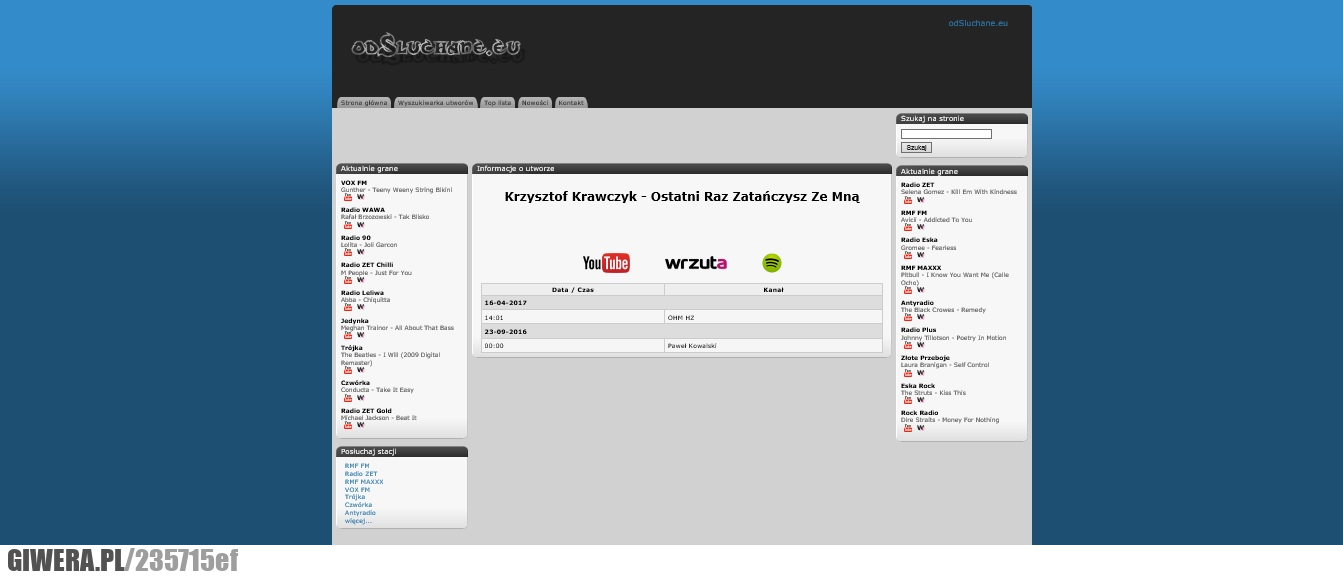1343x576 pixels.
Task: Click the large Wrzuta logo
Action: coord(696,263)
